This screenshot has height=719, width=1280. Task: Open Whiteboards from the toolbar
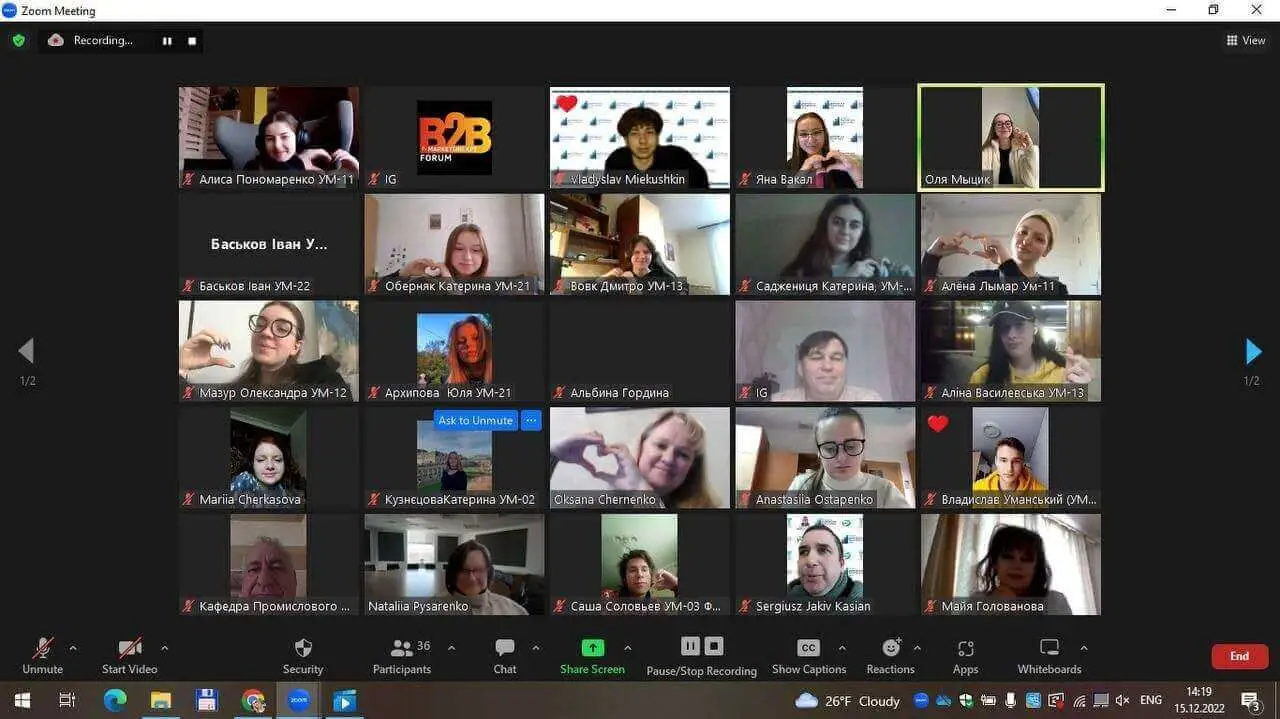coord(1049,648)
